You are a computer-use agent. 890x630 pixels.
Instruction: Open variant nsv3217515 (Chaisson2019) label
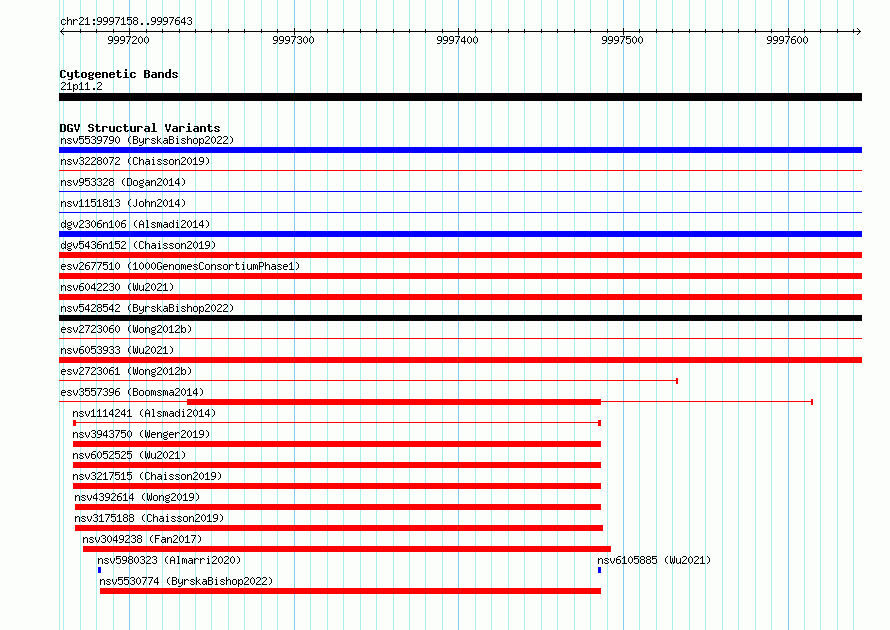coord(147,476)
